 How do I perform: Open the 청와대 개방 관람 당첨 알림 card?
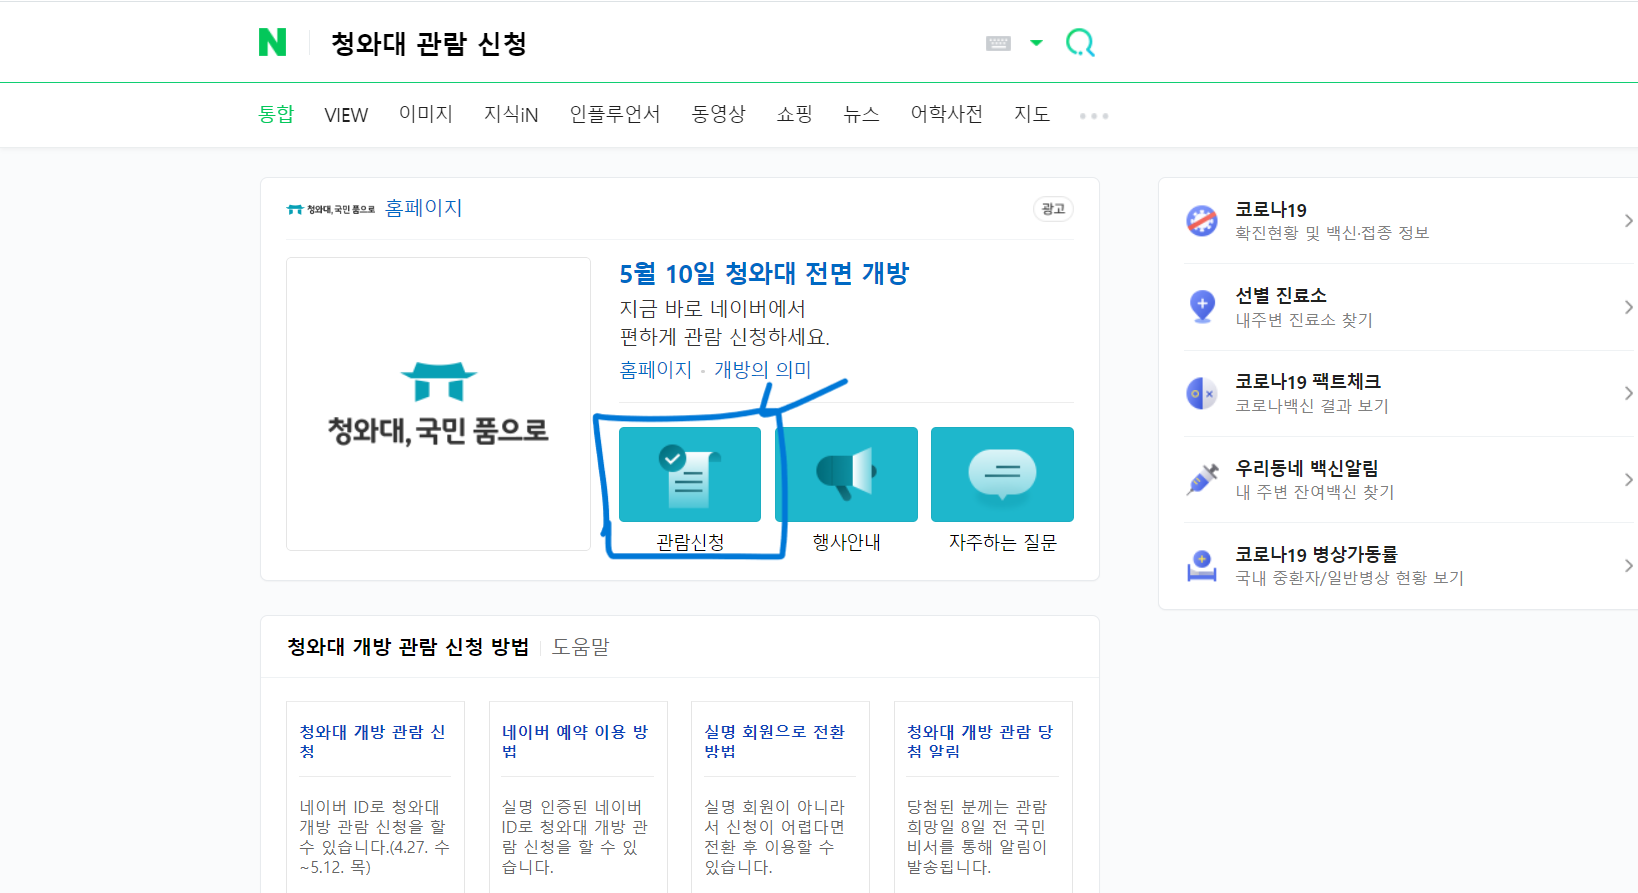980,741
